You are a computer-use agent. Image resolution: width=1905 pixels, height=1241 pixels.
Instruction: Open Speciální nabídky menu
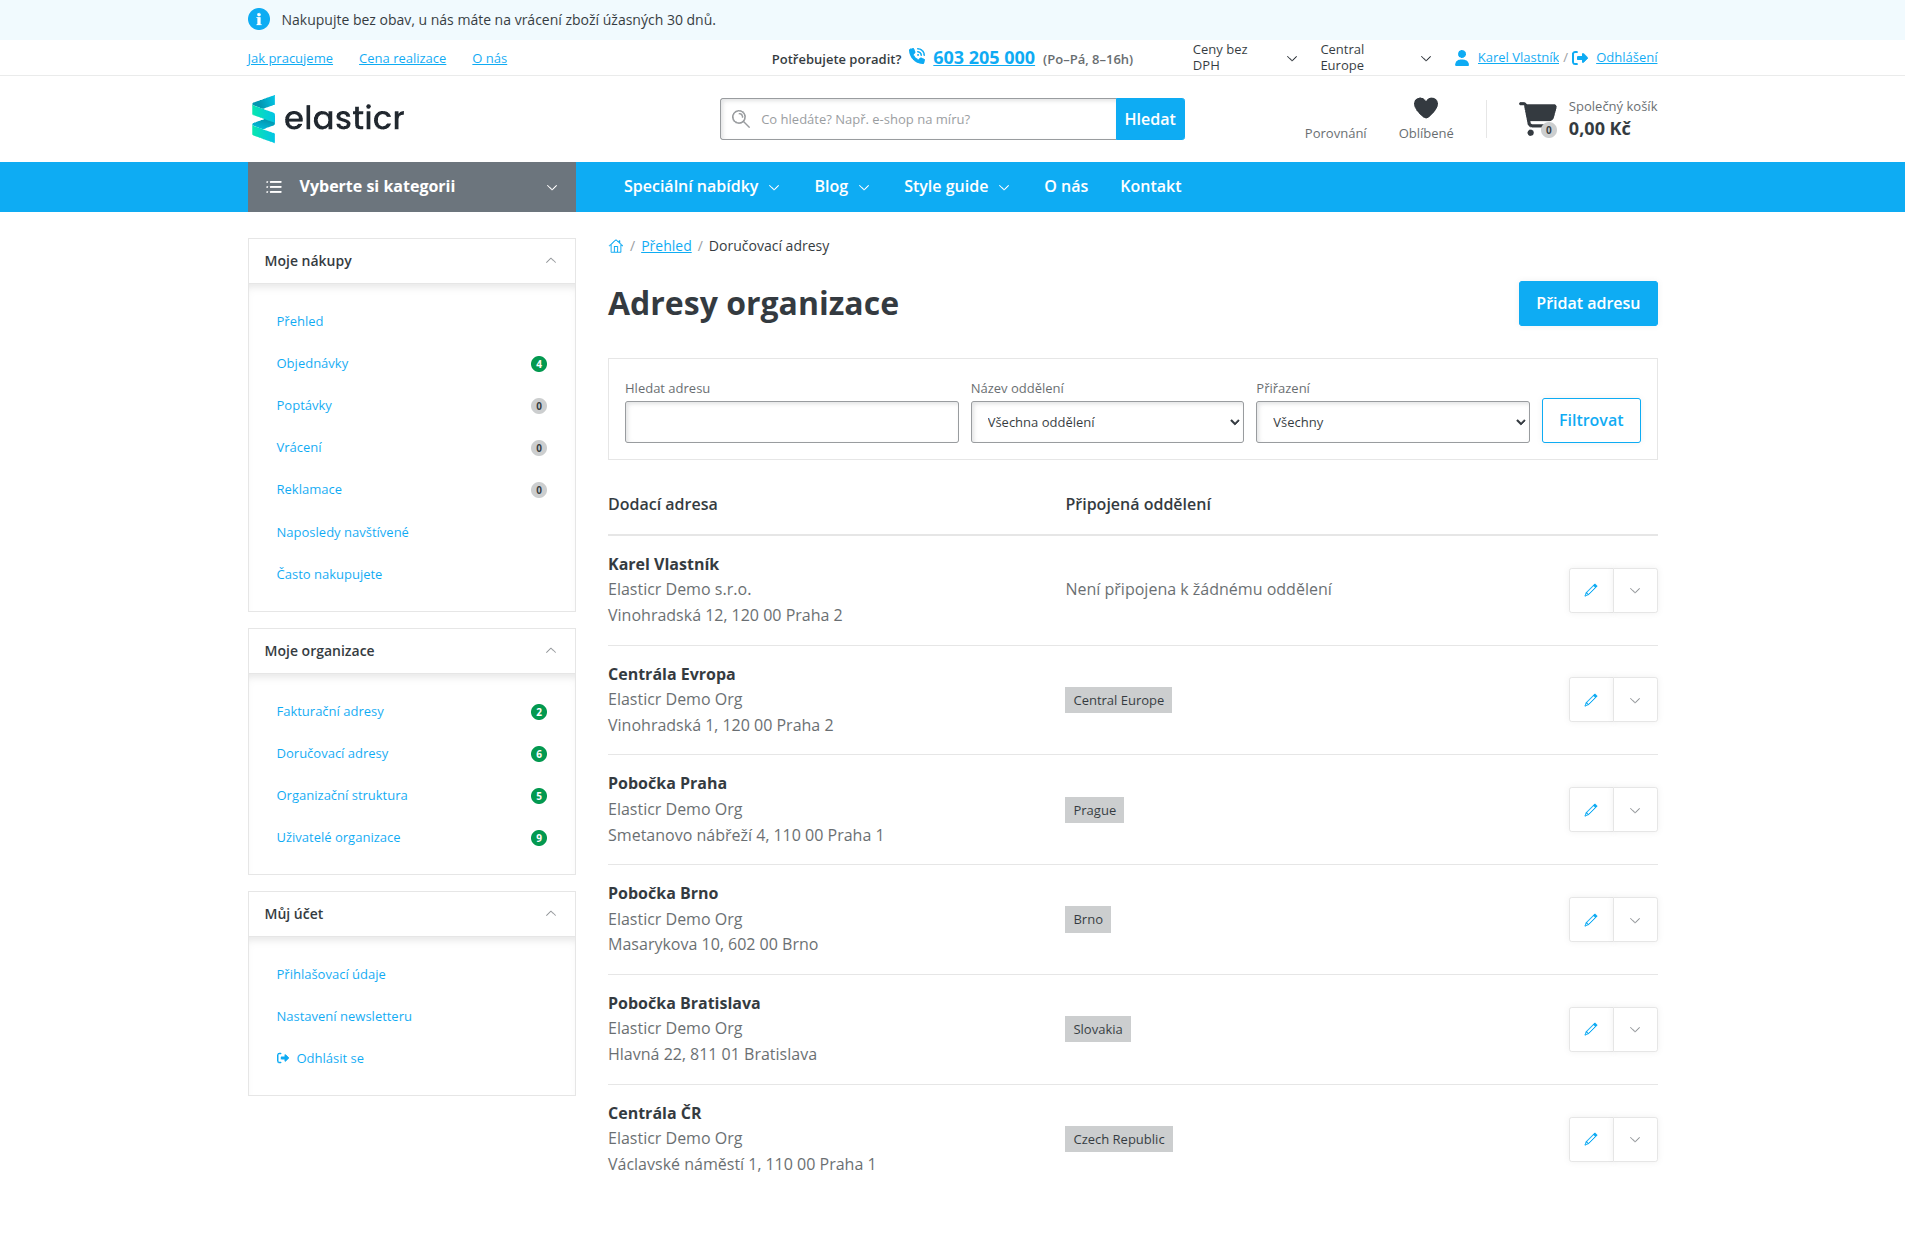(x=701, y=187)
